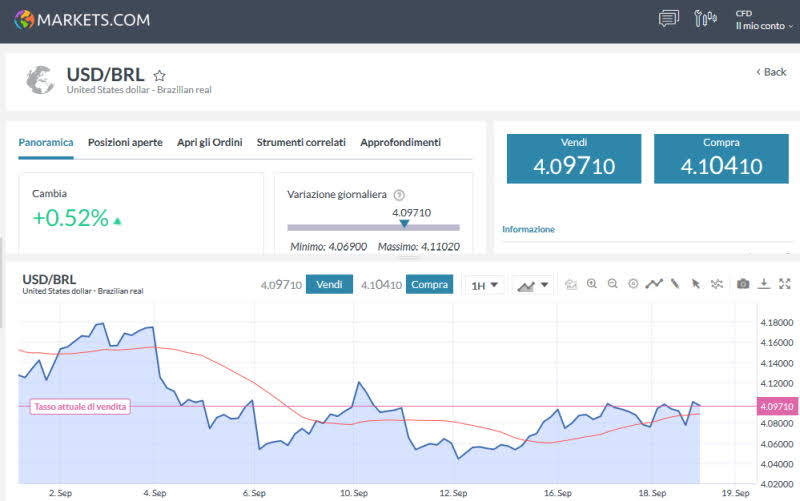This screenshot has height=501, width=800.
Task: Download the chart data
Action: pos(764,284)
